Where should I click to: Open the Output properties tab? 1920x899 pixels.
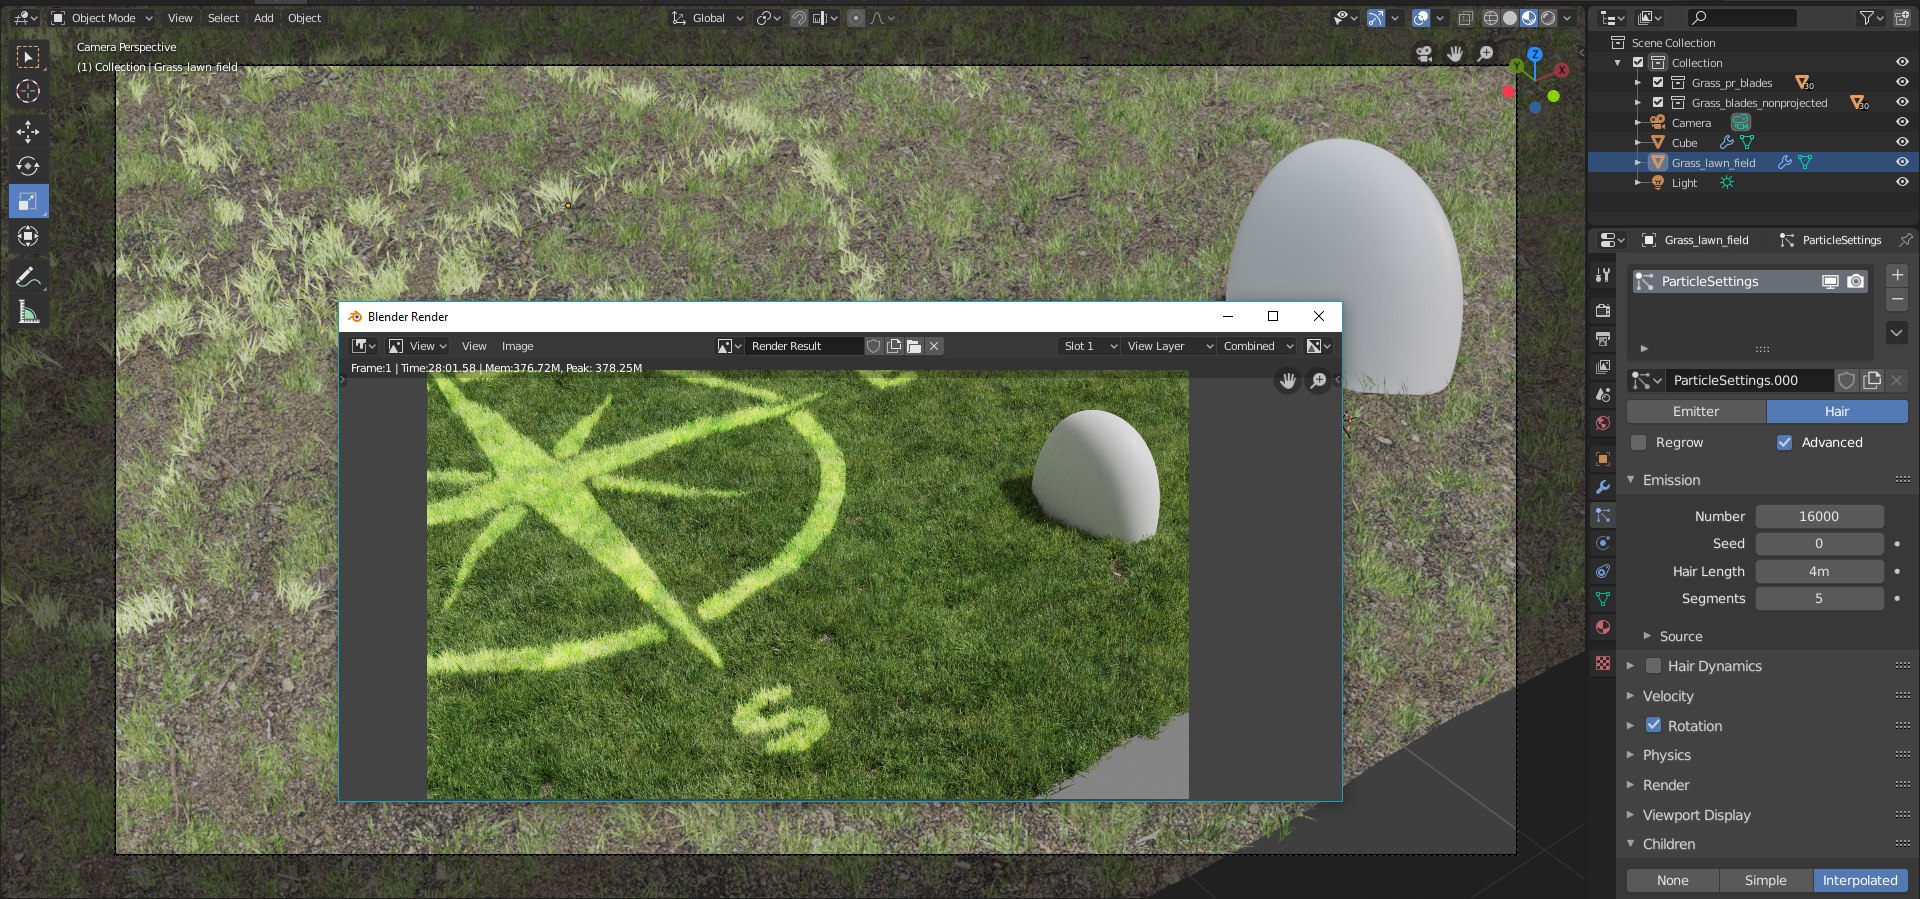1603,338
